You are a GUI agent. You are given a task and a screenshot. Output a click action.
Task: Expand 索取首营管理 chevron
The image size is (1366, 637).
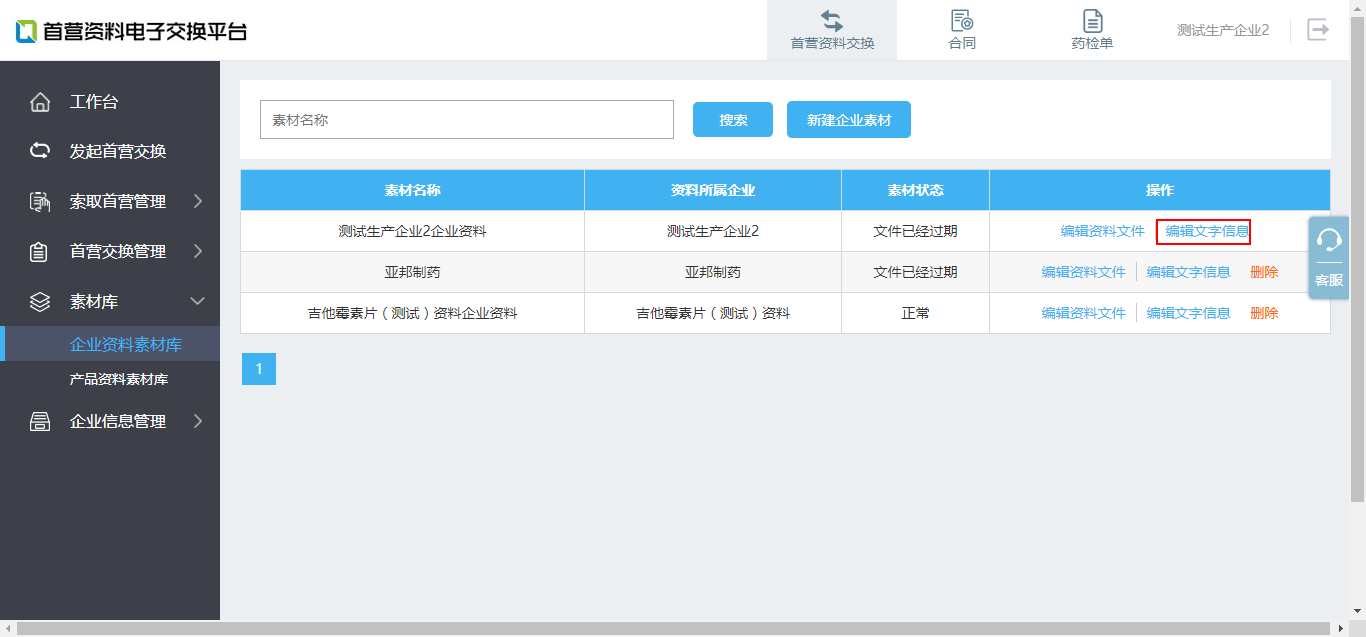(x=197, y=201)
